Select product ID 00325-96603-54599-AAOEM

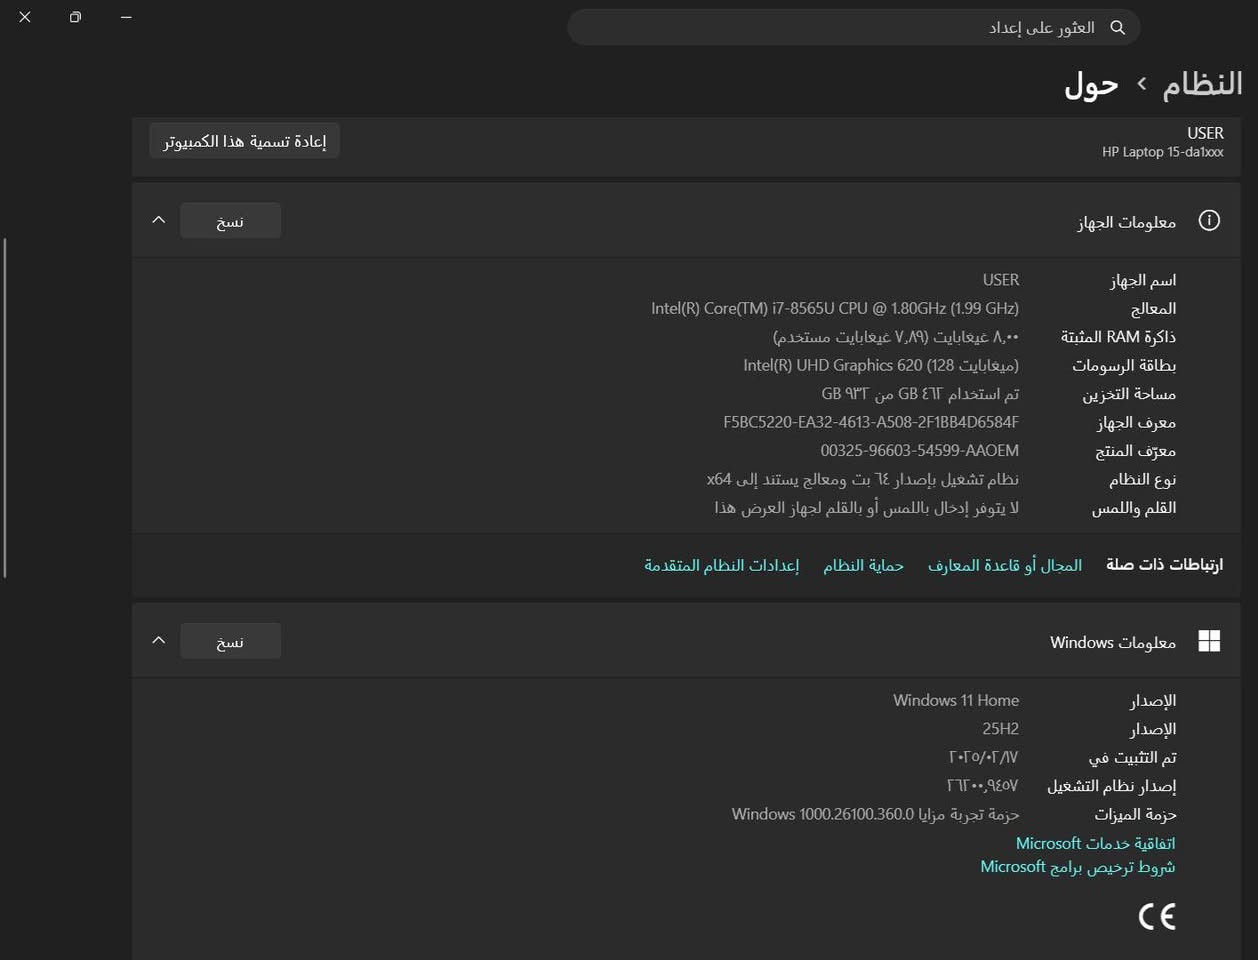[920, 450]
